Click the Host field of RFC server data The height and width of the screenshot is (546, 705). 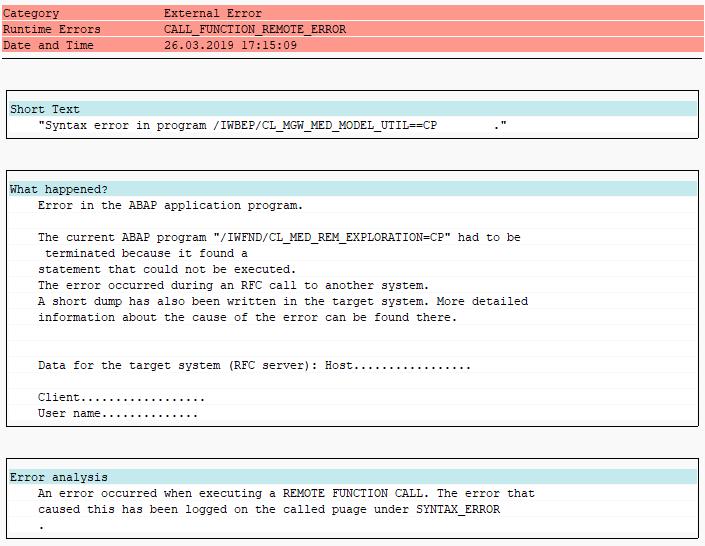click(x=398, y=365)
